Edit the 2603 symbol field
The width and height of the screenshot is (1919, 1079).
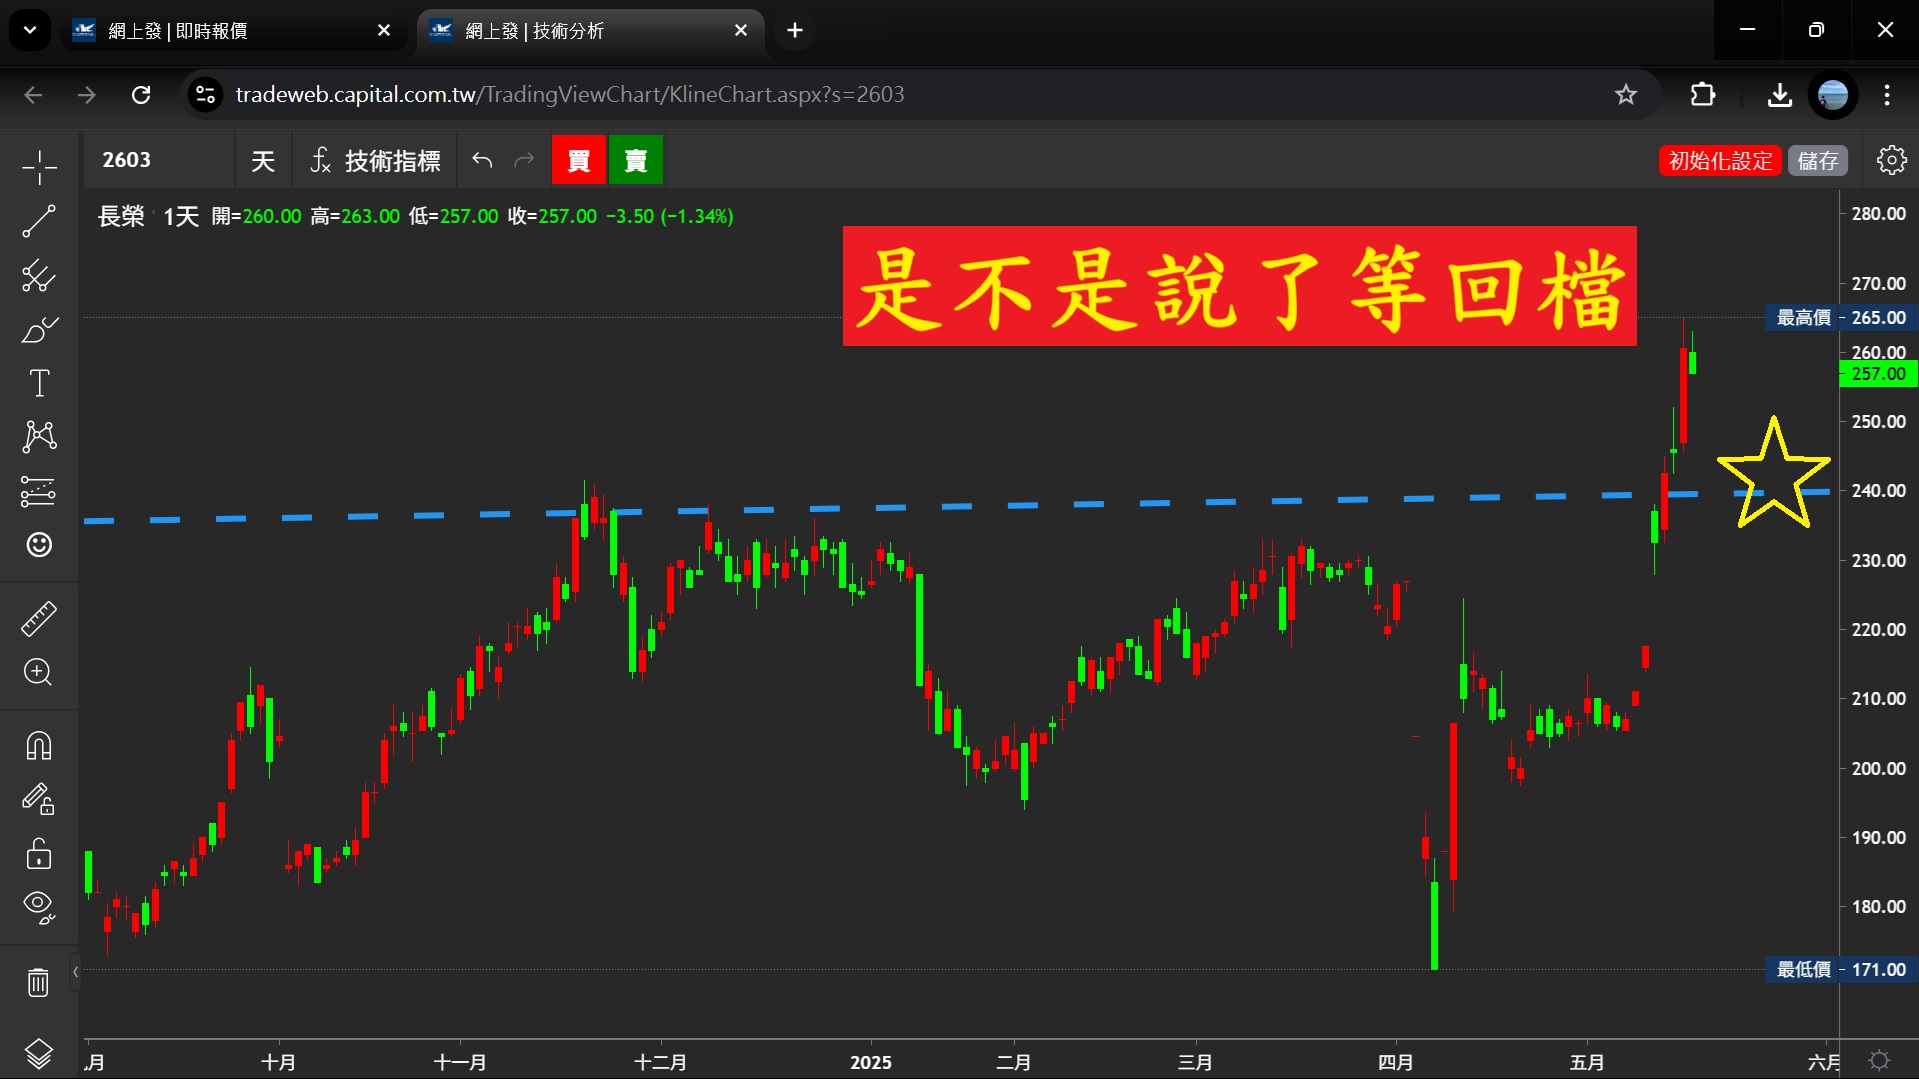tap(160, 160)
